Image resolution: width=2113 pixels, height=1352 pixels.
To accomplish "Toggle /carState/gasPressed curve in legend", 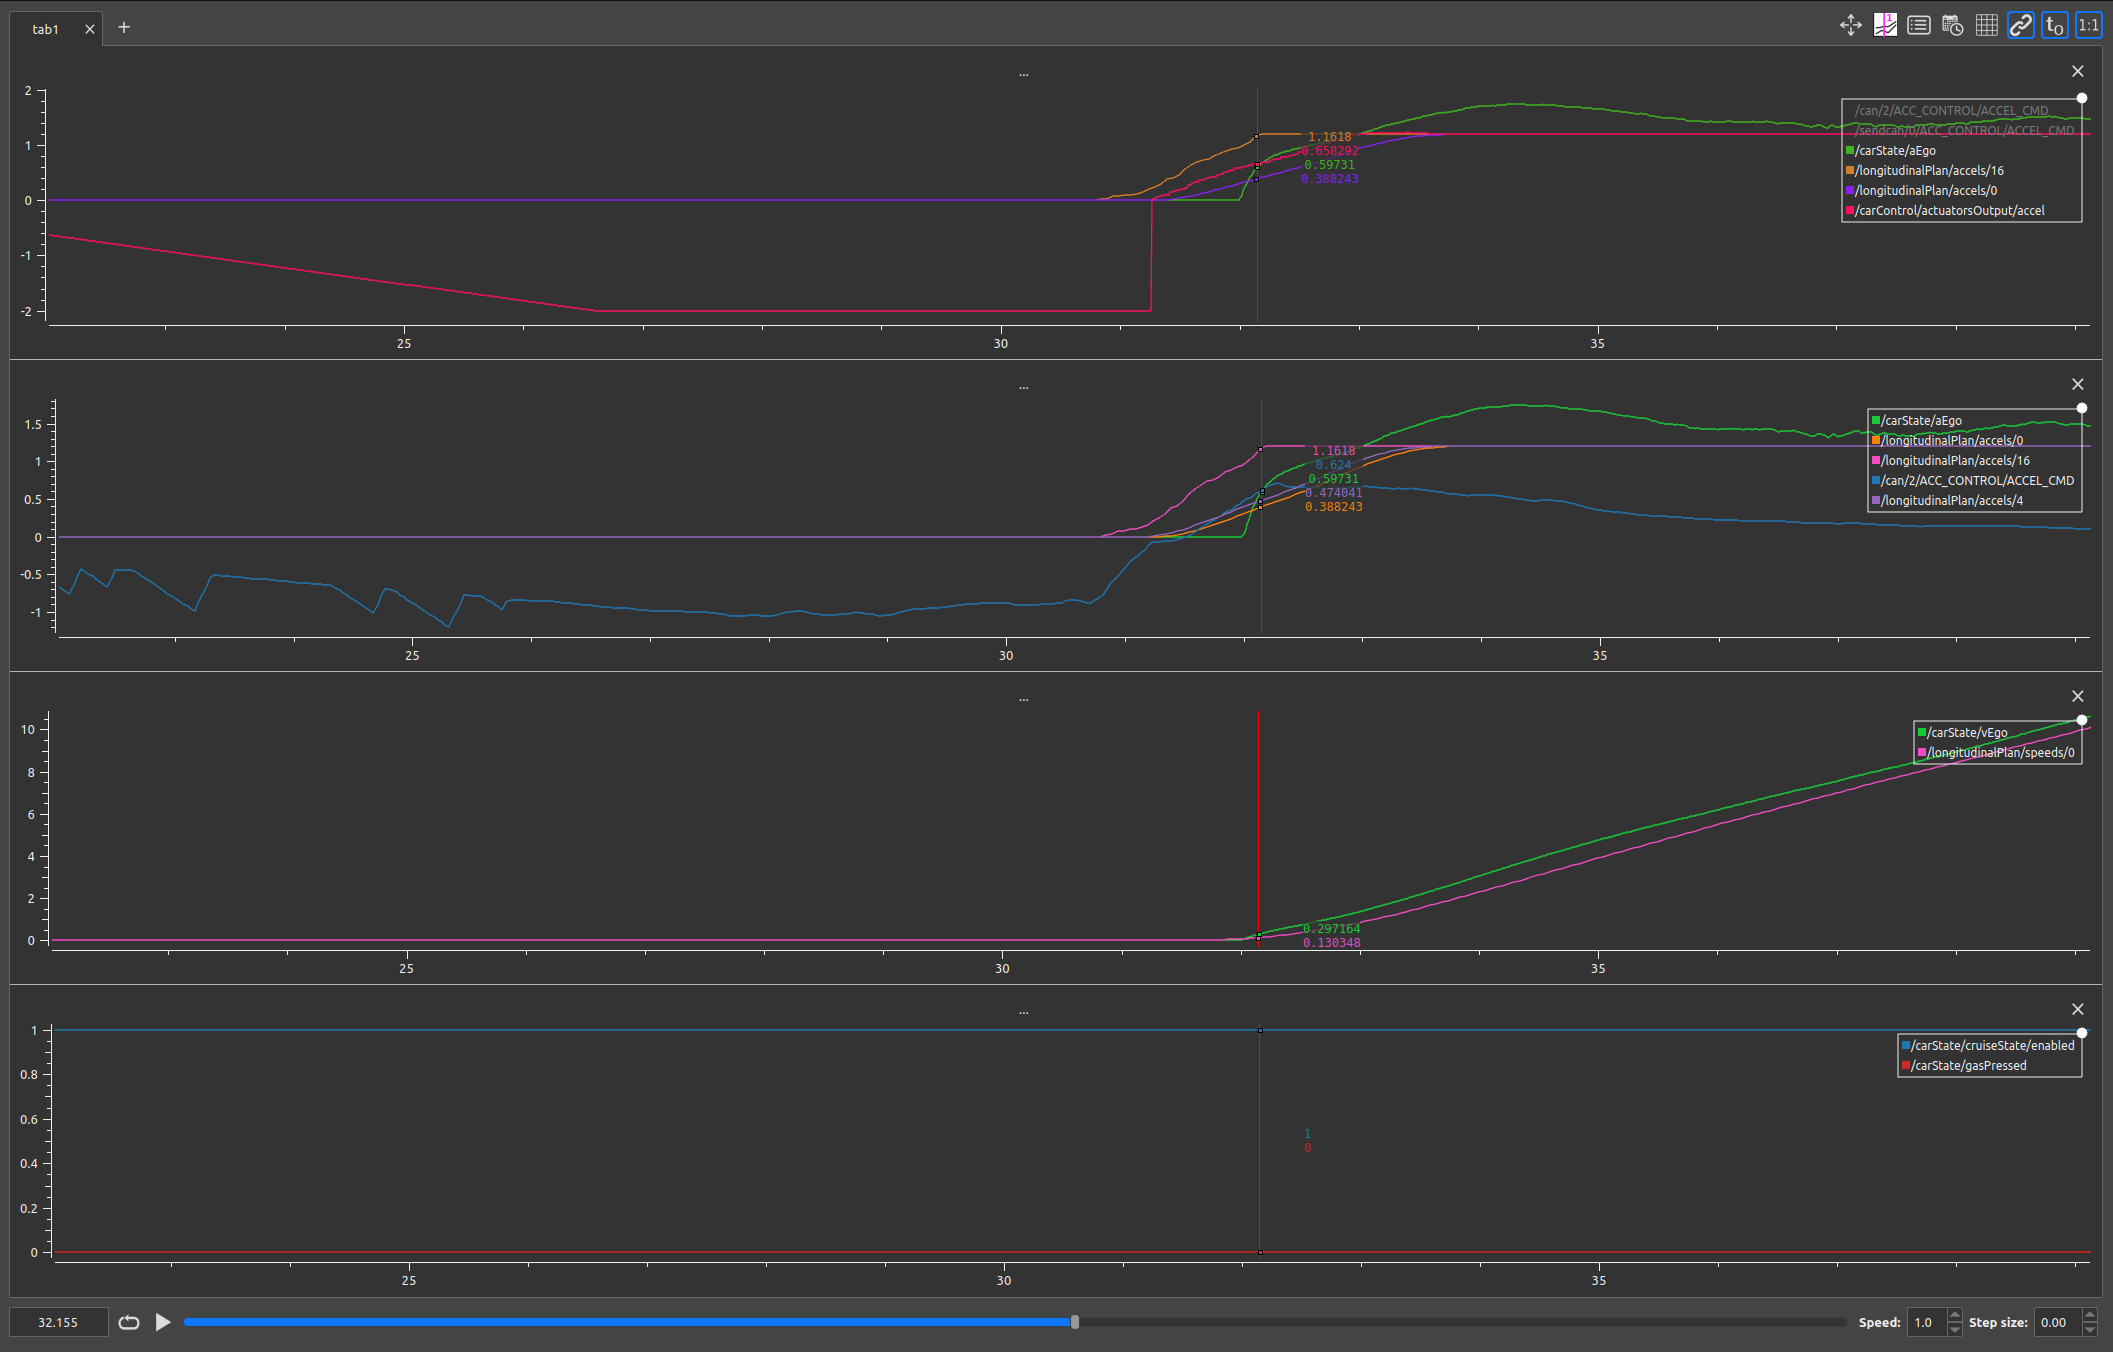I will (1968, 1066).
